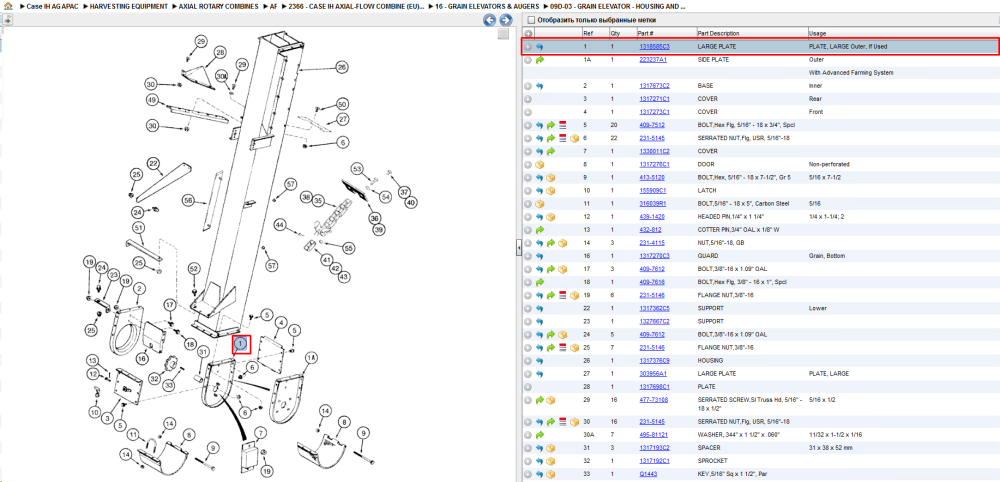This screenshot has width=1000, height=482.
Task: Select callout 1A on the diagram
Action: (311, 359)
